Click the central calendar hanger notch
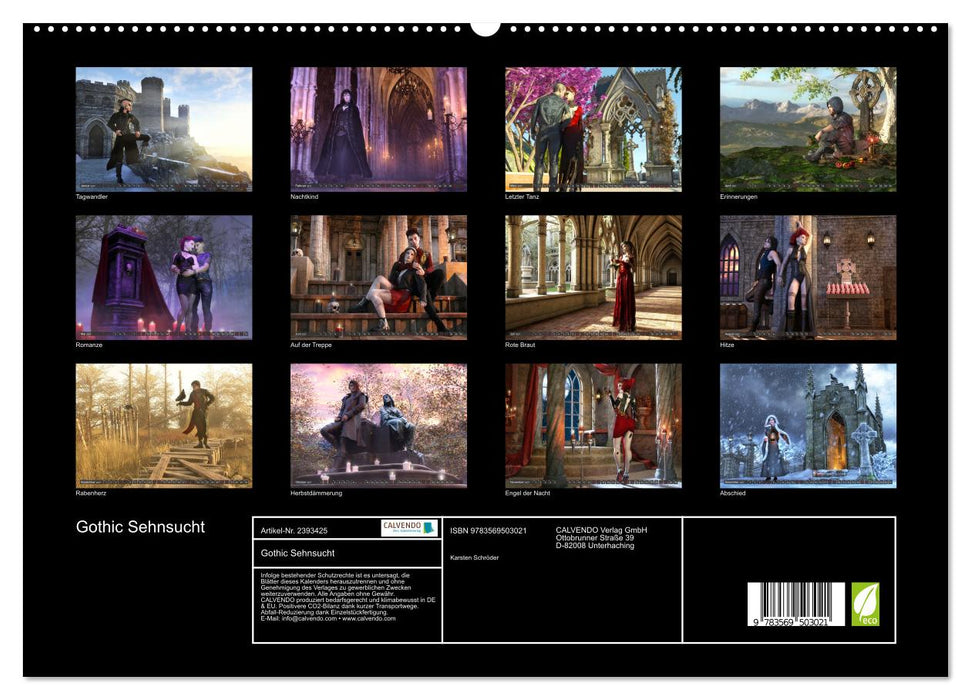Screen dimensions: 971x700 point(485,28)
